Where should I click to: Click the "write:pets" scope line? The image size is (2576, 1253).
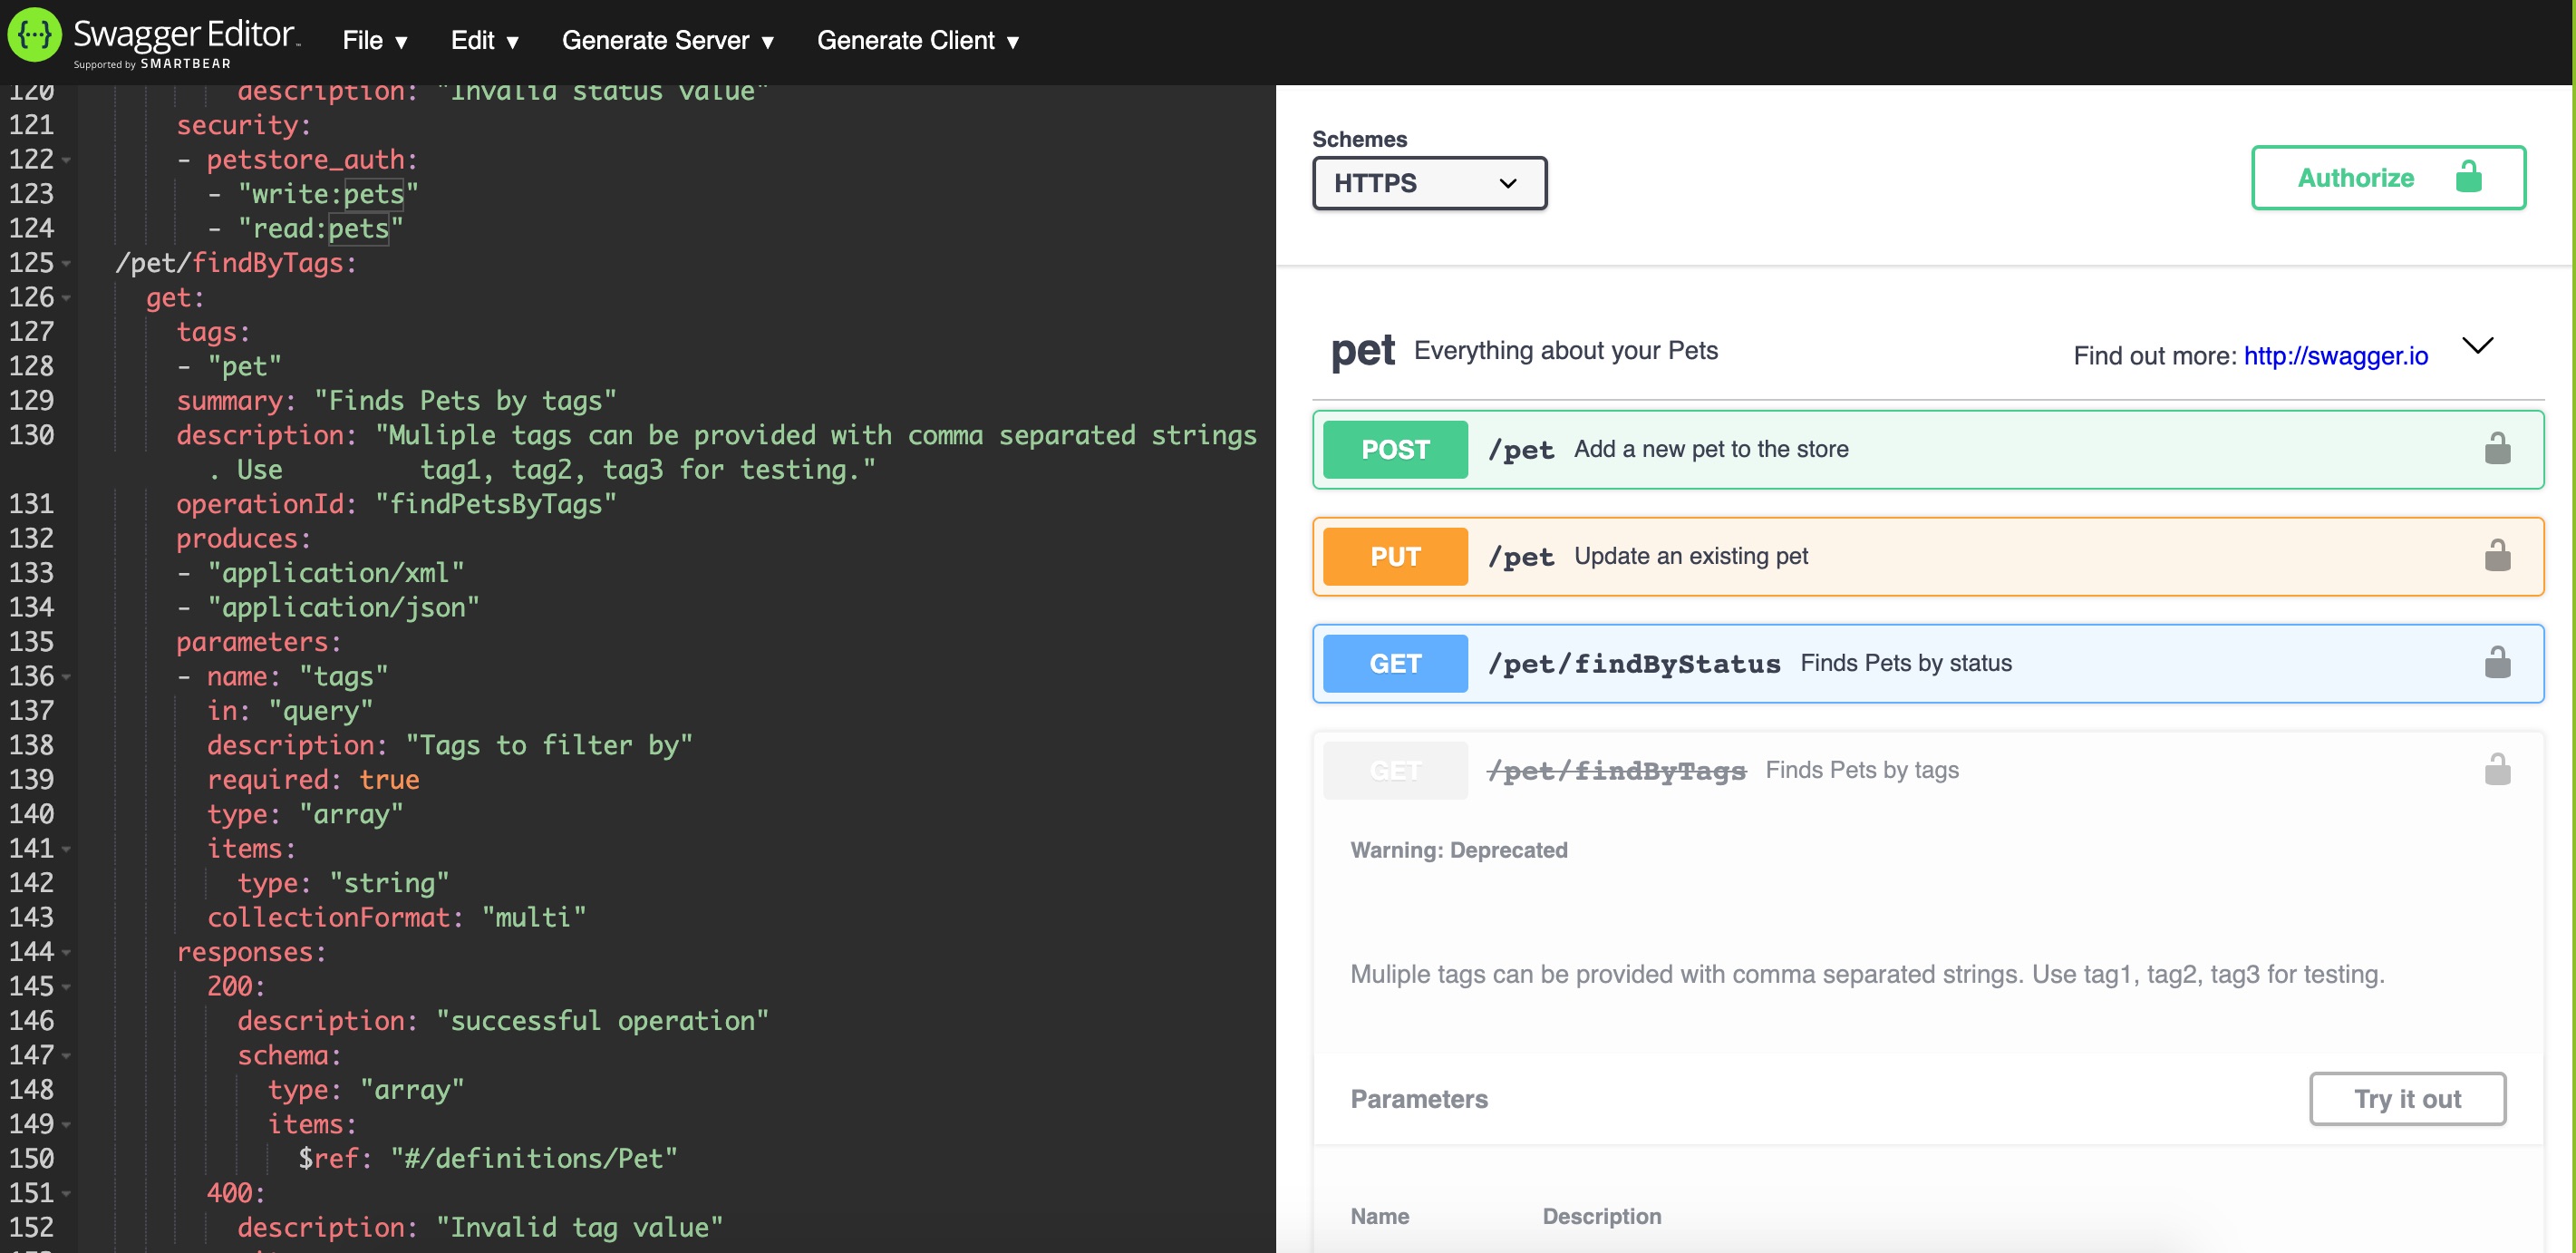click(313, 194)
